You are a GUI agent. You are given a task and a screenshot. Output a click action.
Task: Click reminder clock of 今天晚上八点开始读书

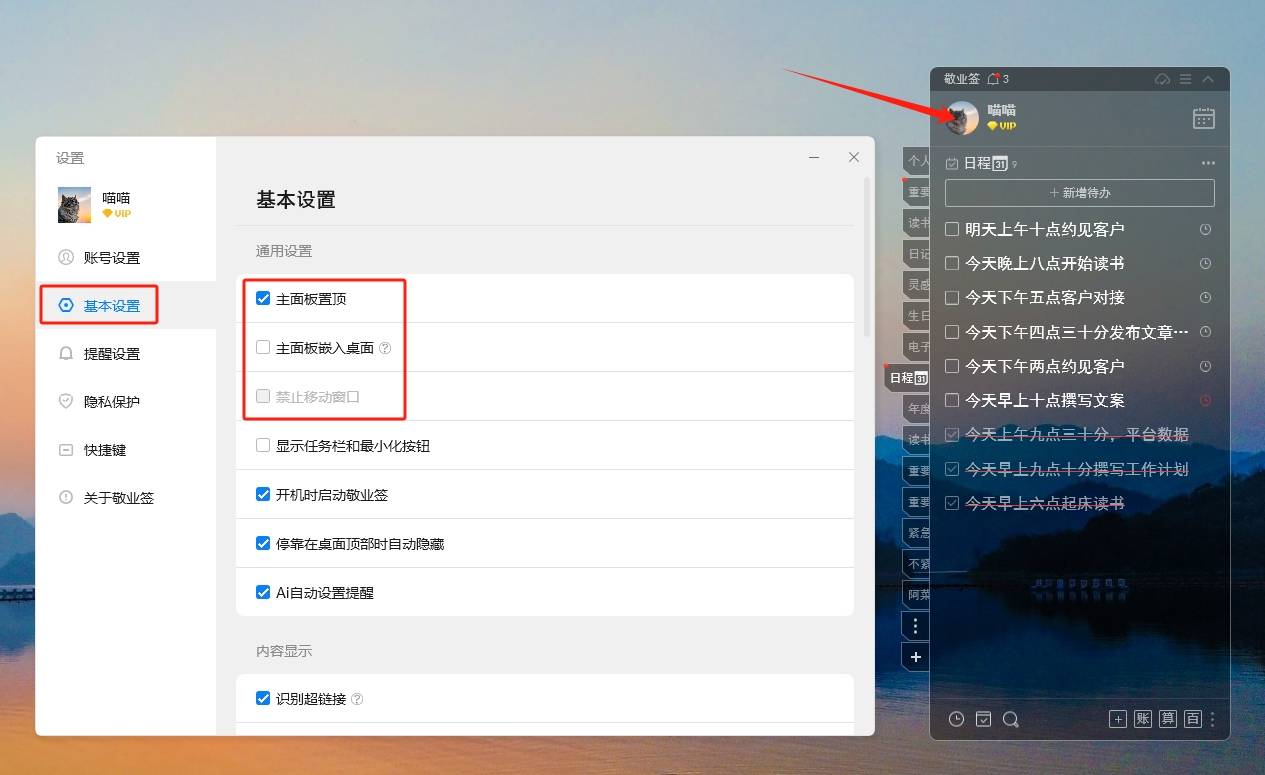[x=1205, y=263]
